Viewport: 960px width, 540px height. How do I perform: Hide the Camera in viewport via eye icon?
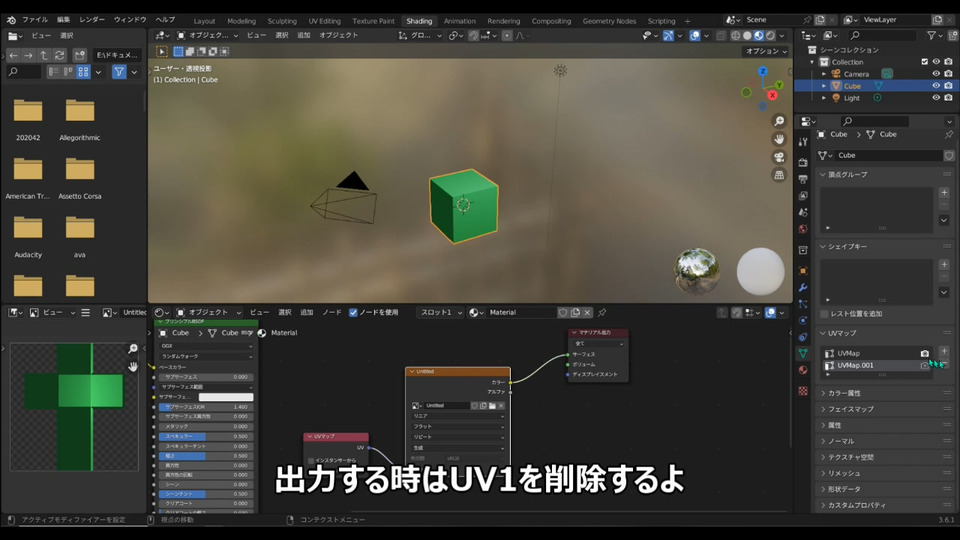tap(936, 73)
